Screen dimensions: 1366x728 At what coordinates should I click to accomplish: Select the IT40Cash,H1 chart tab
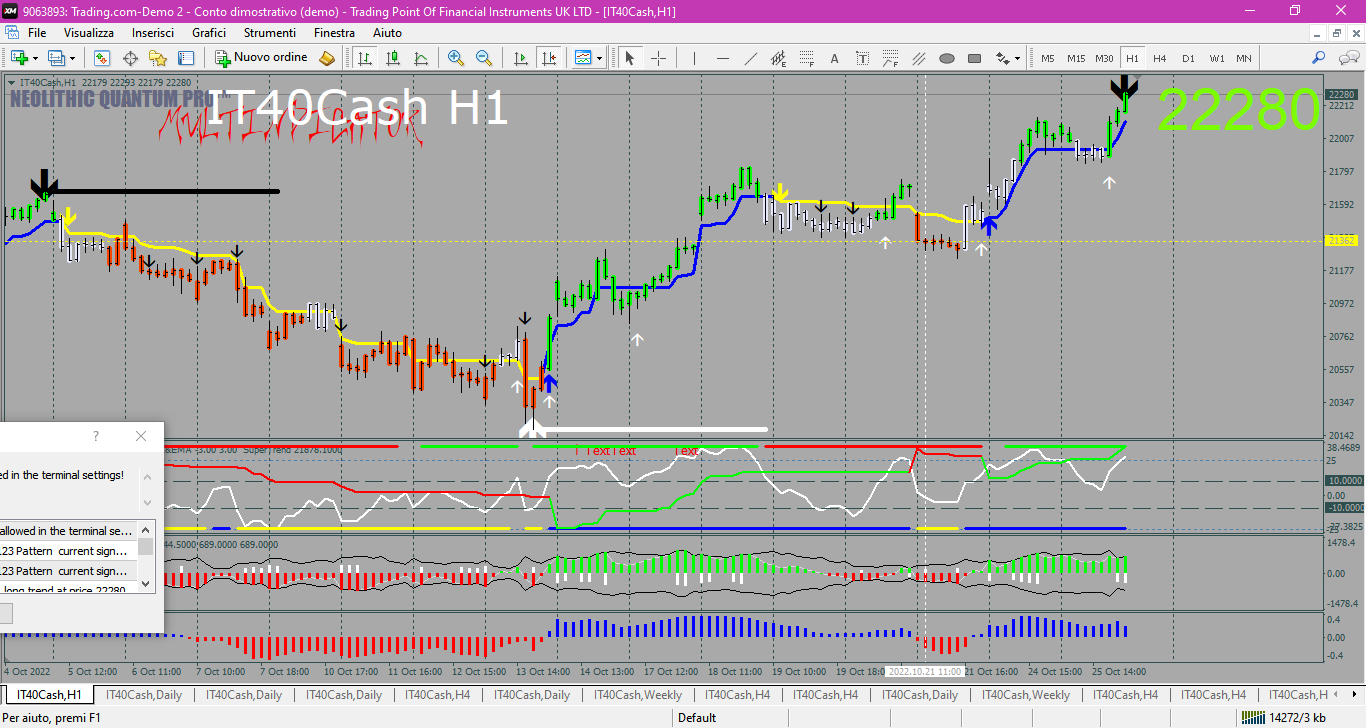(49, 694)
